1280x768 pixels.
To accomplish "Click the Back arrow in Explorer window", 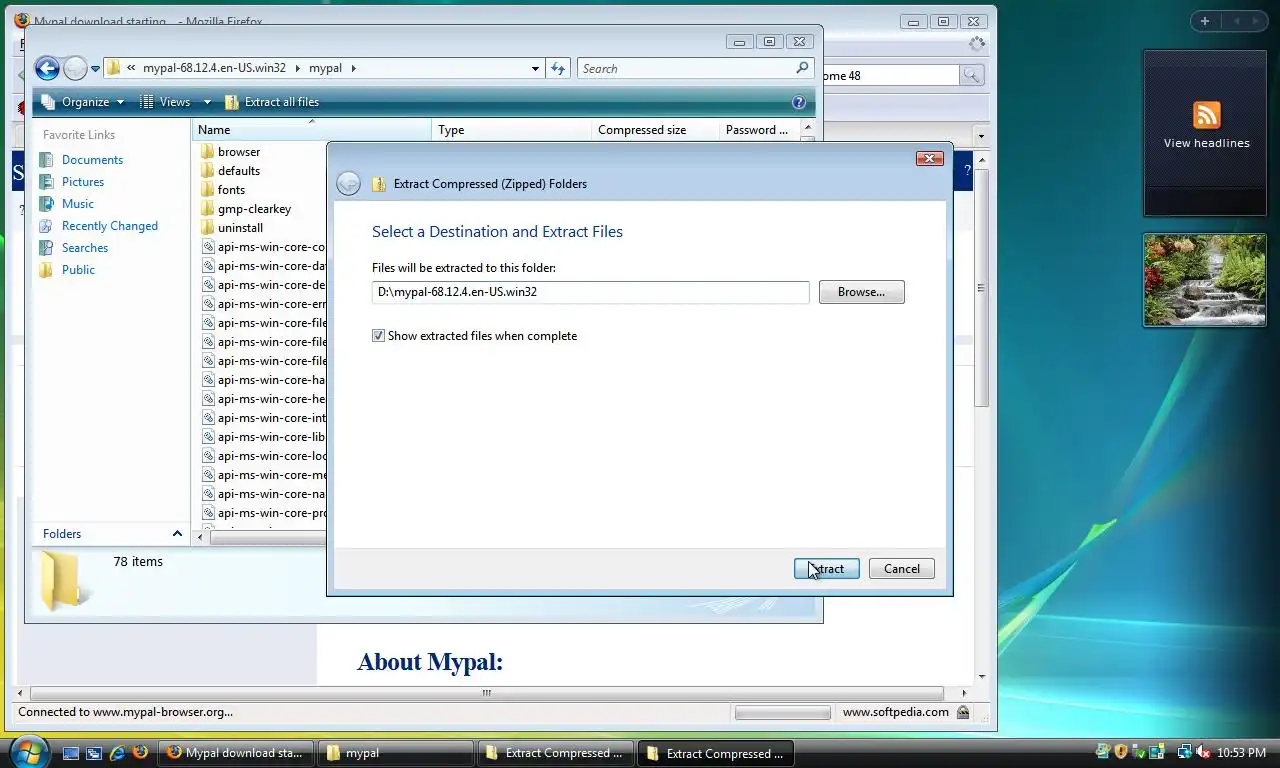I will (x=46, y=68).
